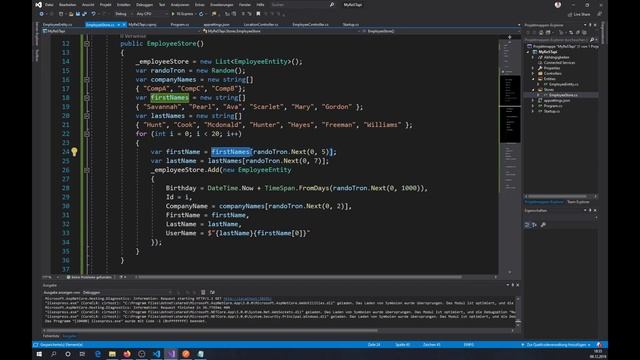Click Zur Quellcodeverwaltung hinzufügen in status bar
The height and width of the screenshot is (360, 640).
point(556,345)
